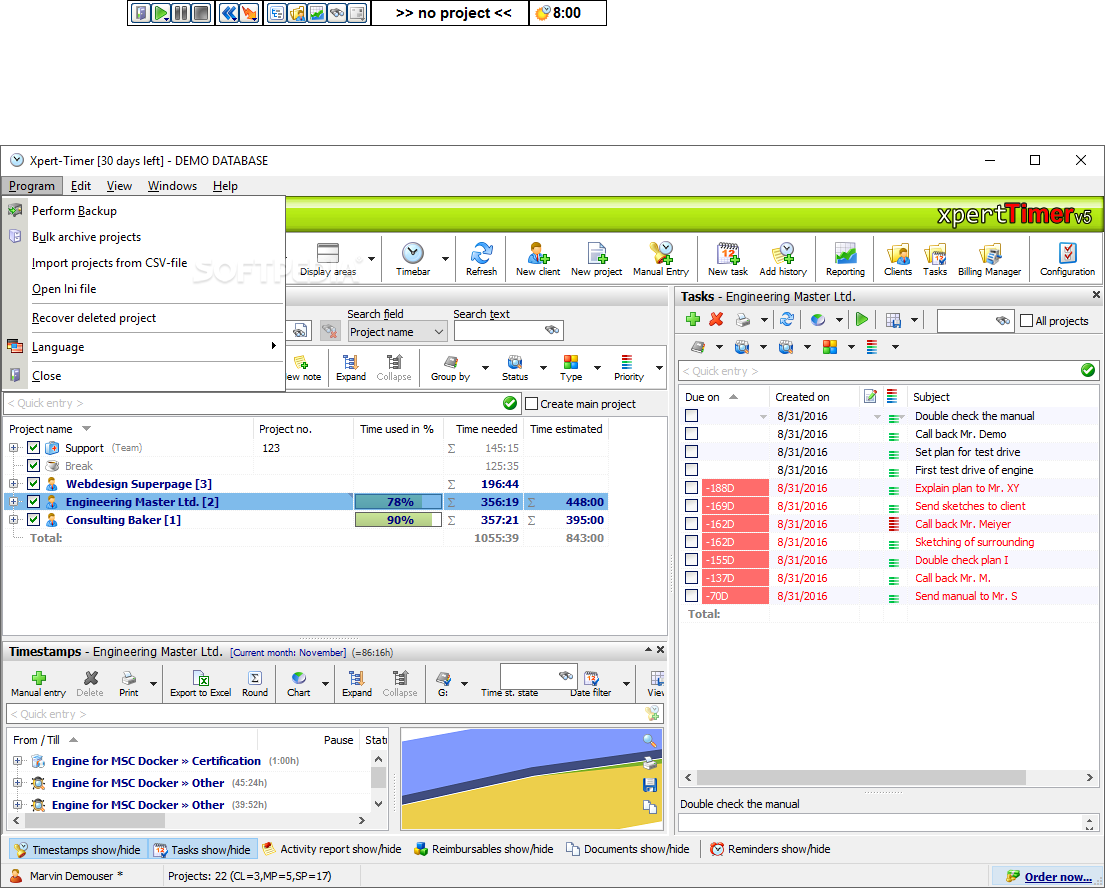Check the Double check the manual task
The width and height of the screenshot is (1105, 888).
pos(691,416)
